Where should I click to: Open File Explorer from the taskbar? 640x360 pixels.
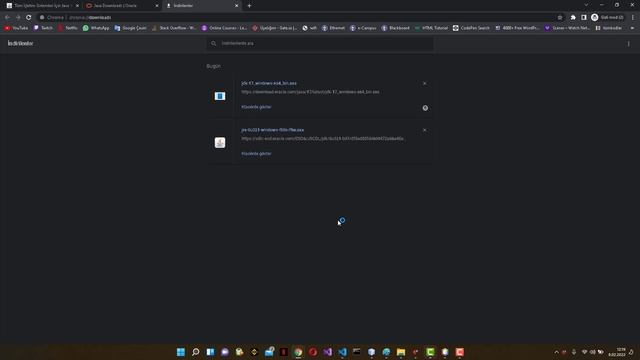coord(401,352)
